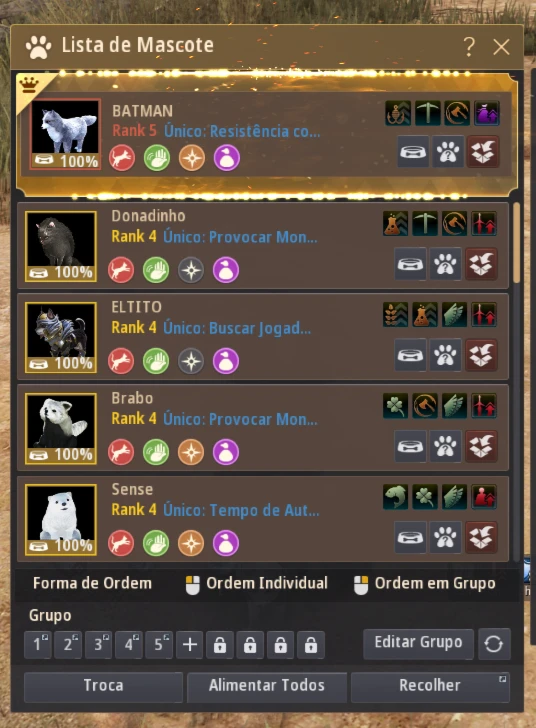536x728 pixels.
Task: Open the help question mark icon
Action: click(x=469, y=46)
